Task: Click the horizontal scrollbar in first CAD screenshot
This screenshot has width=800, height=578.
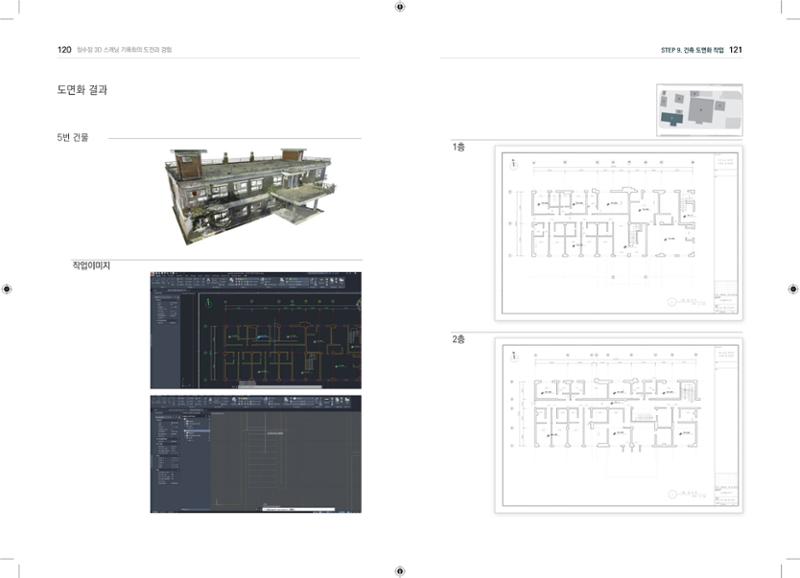Action: (280, 386)
